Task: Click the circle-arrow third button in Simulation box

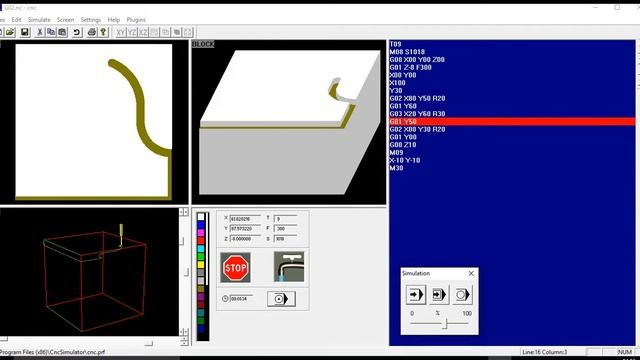Action: [x=462, y=294]
